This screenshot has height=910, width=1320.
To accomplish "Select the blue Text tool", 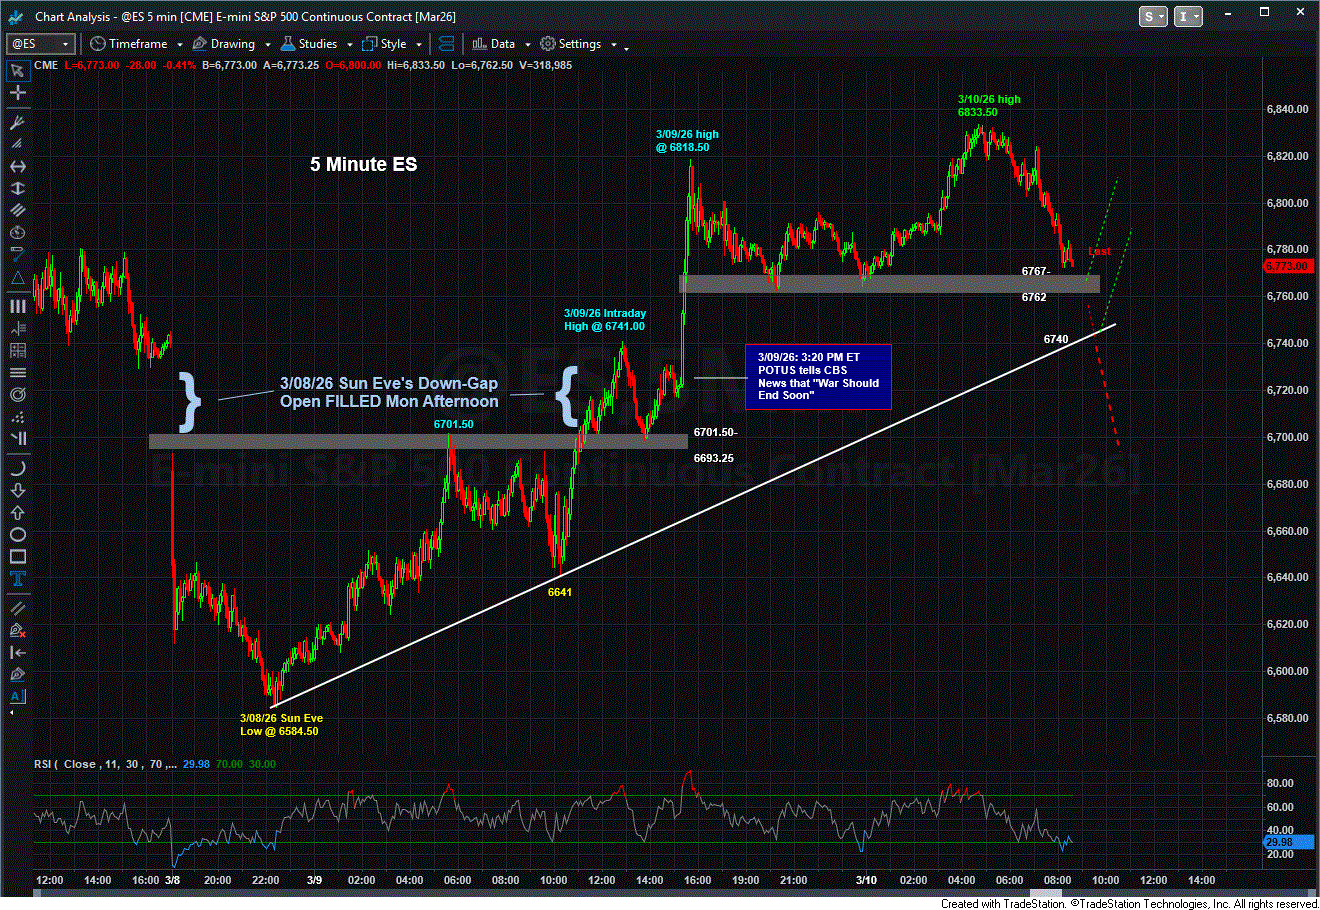I will pos(17,581).
